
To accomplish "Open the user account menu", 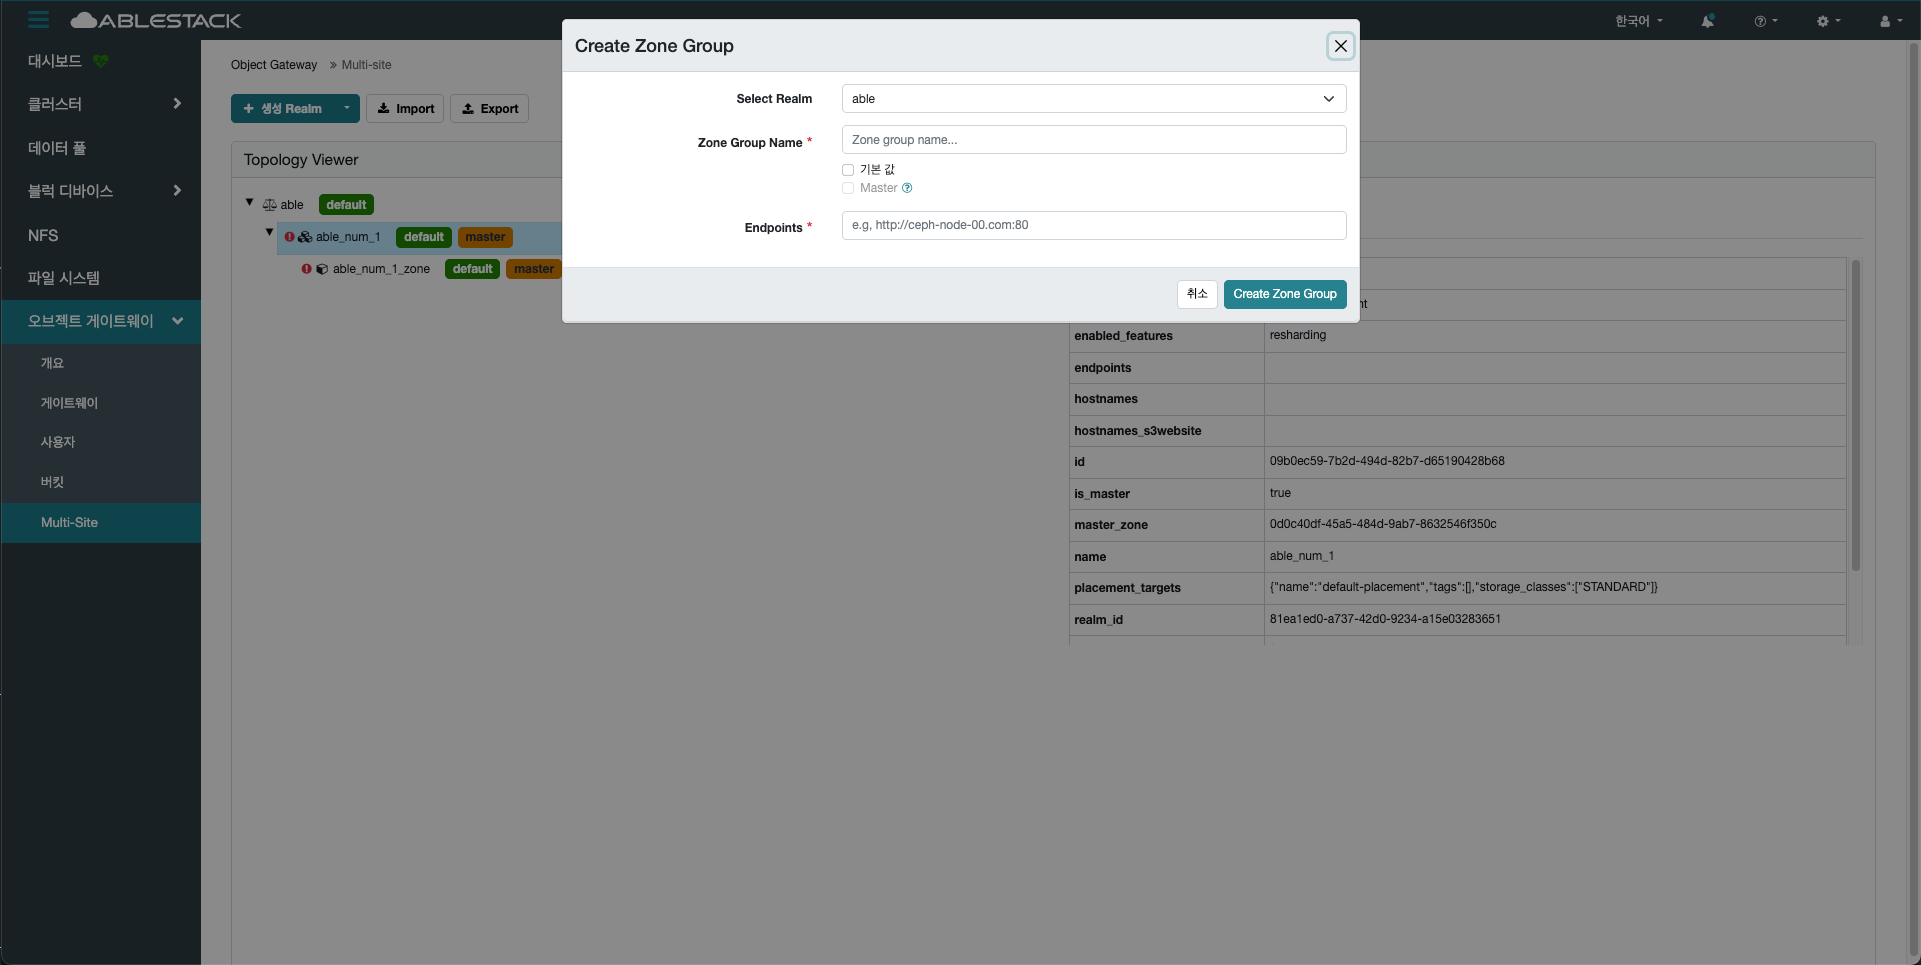I will 1890,21.
